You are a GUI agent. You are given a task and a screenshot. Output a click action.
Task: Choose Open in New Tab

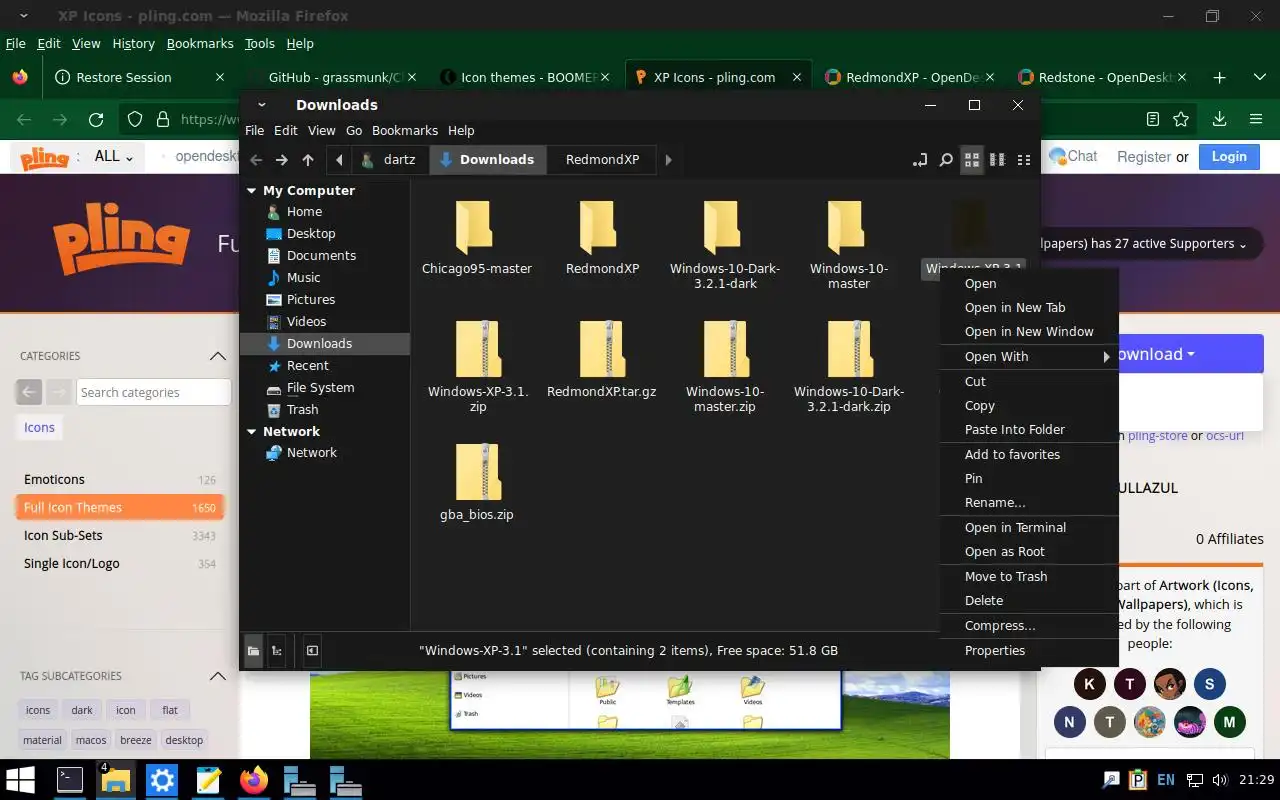(1029, 307)
